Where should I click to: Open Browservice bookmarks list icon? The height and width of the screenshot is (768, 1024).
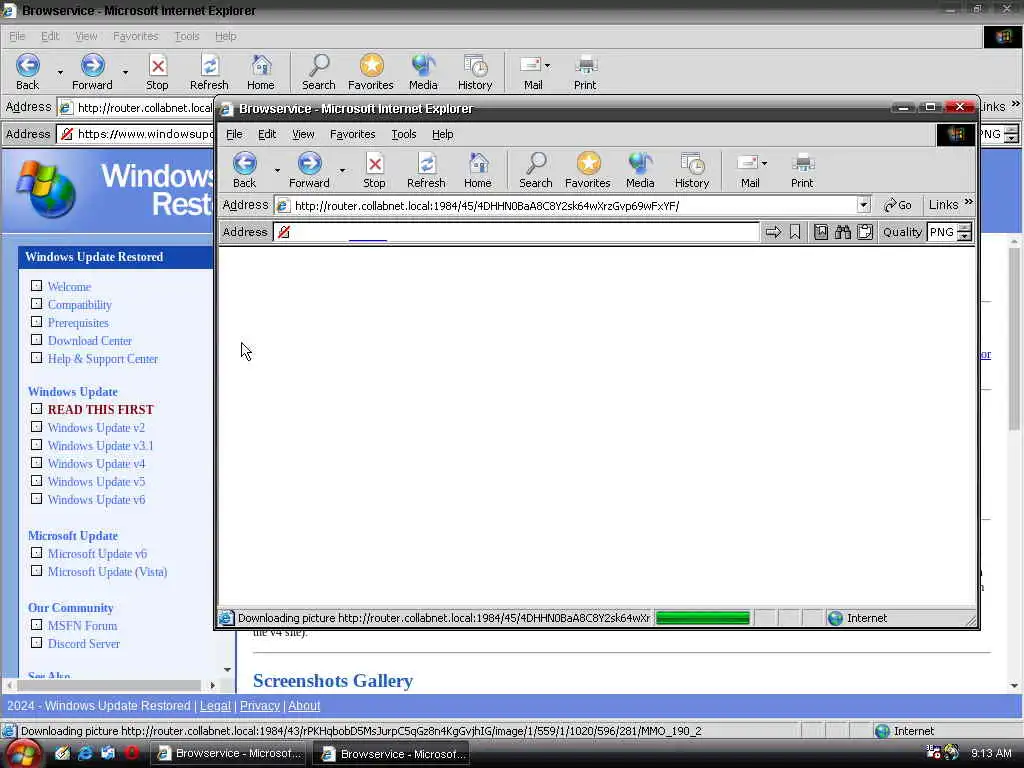(821, 232)
